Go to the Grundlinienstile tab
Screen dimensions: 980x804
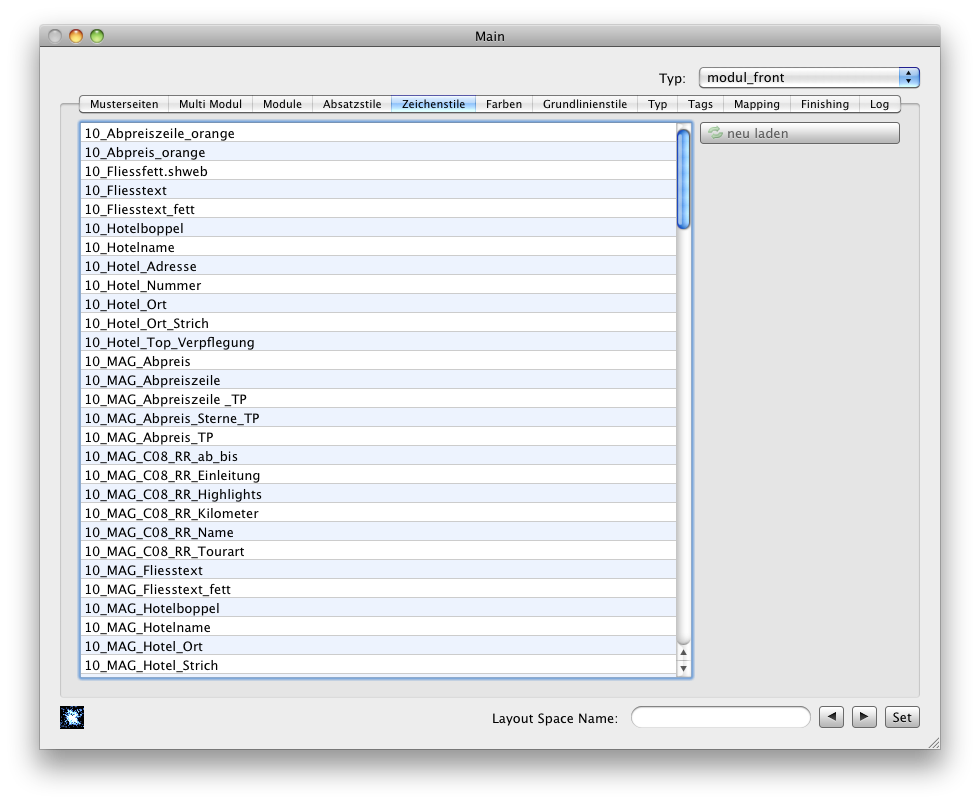[585, 104]
